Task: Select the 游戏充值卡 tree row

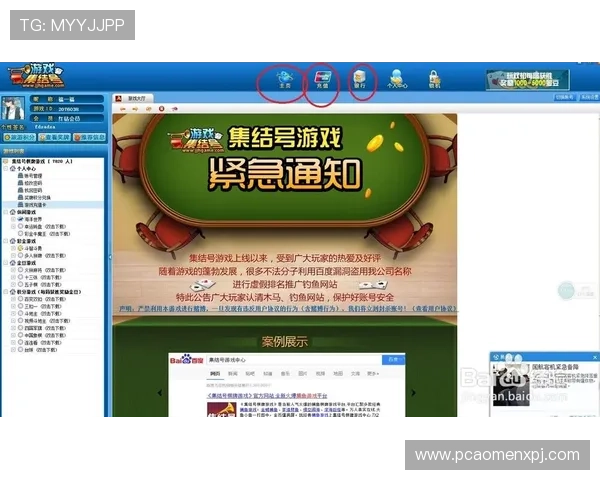Action: point(53,205)
